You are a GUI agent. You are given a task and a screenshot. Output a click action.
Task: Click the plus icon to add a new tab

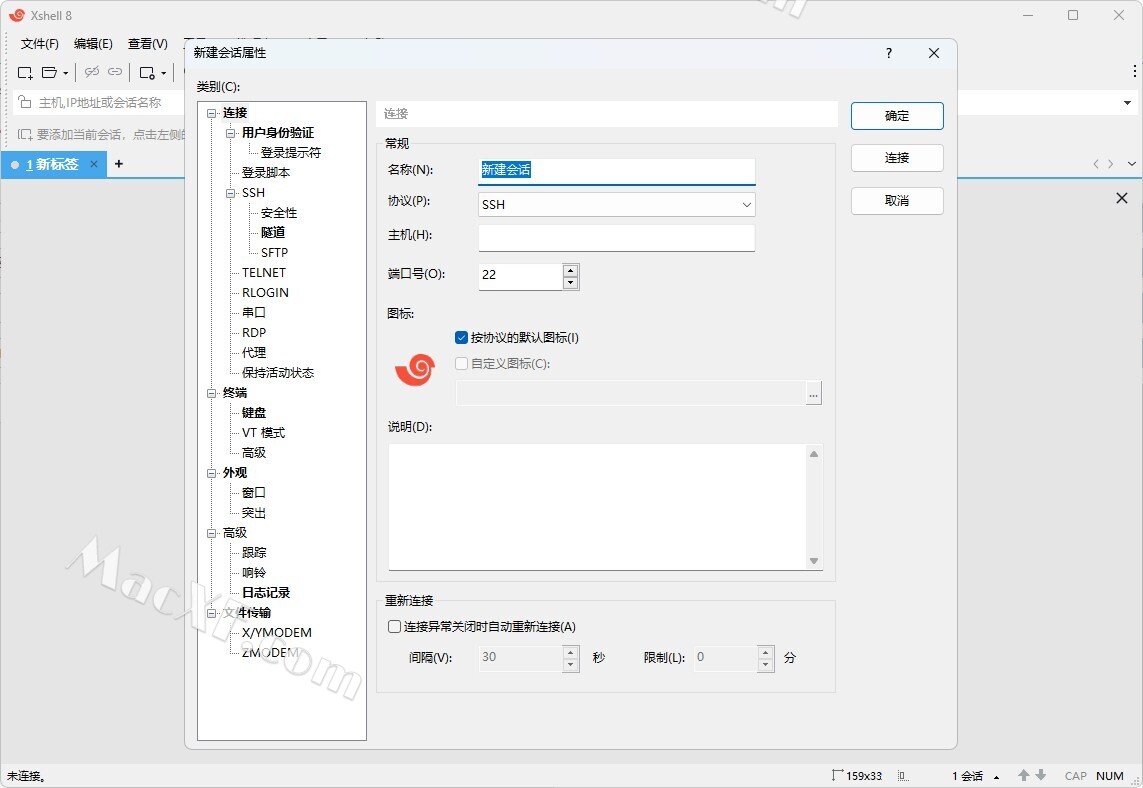pyautogui.click(x=119, y=164)
